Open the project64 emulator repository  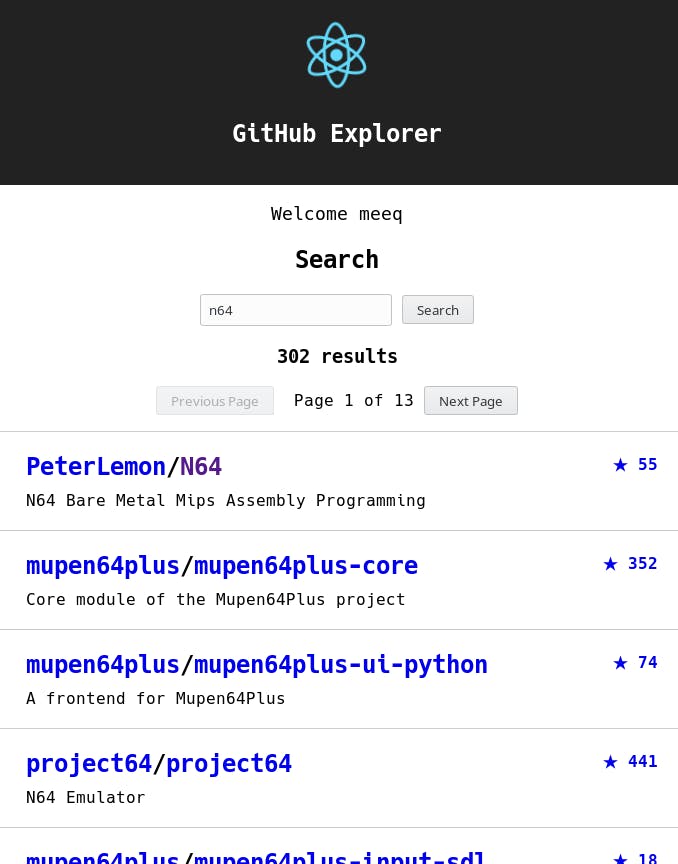pos(229,763)
